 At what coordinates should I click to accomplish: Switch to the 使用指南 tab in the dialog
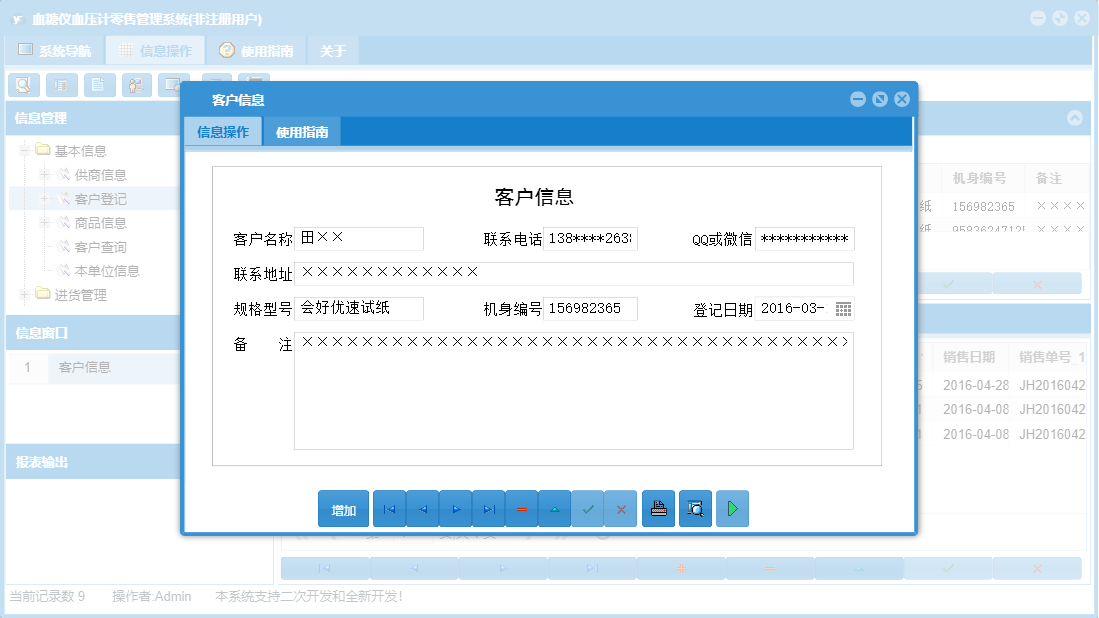tap(302, 131)
